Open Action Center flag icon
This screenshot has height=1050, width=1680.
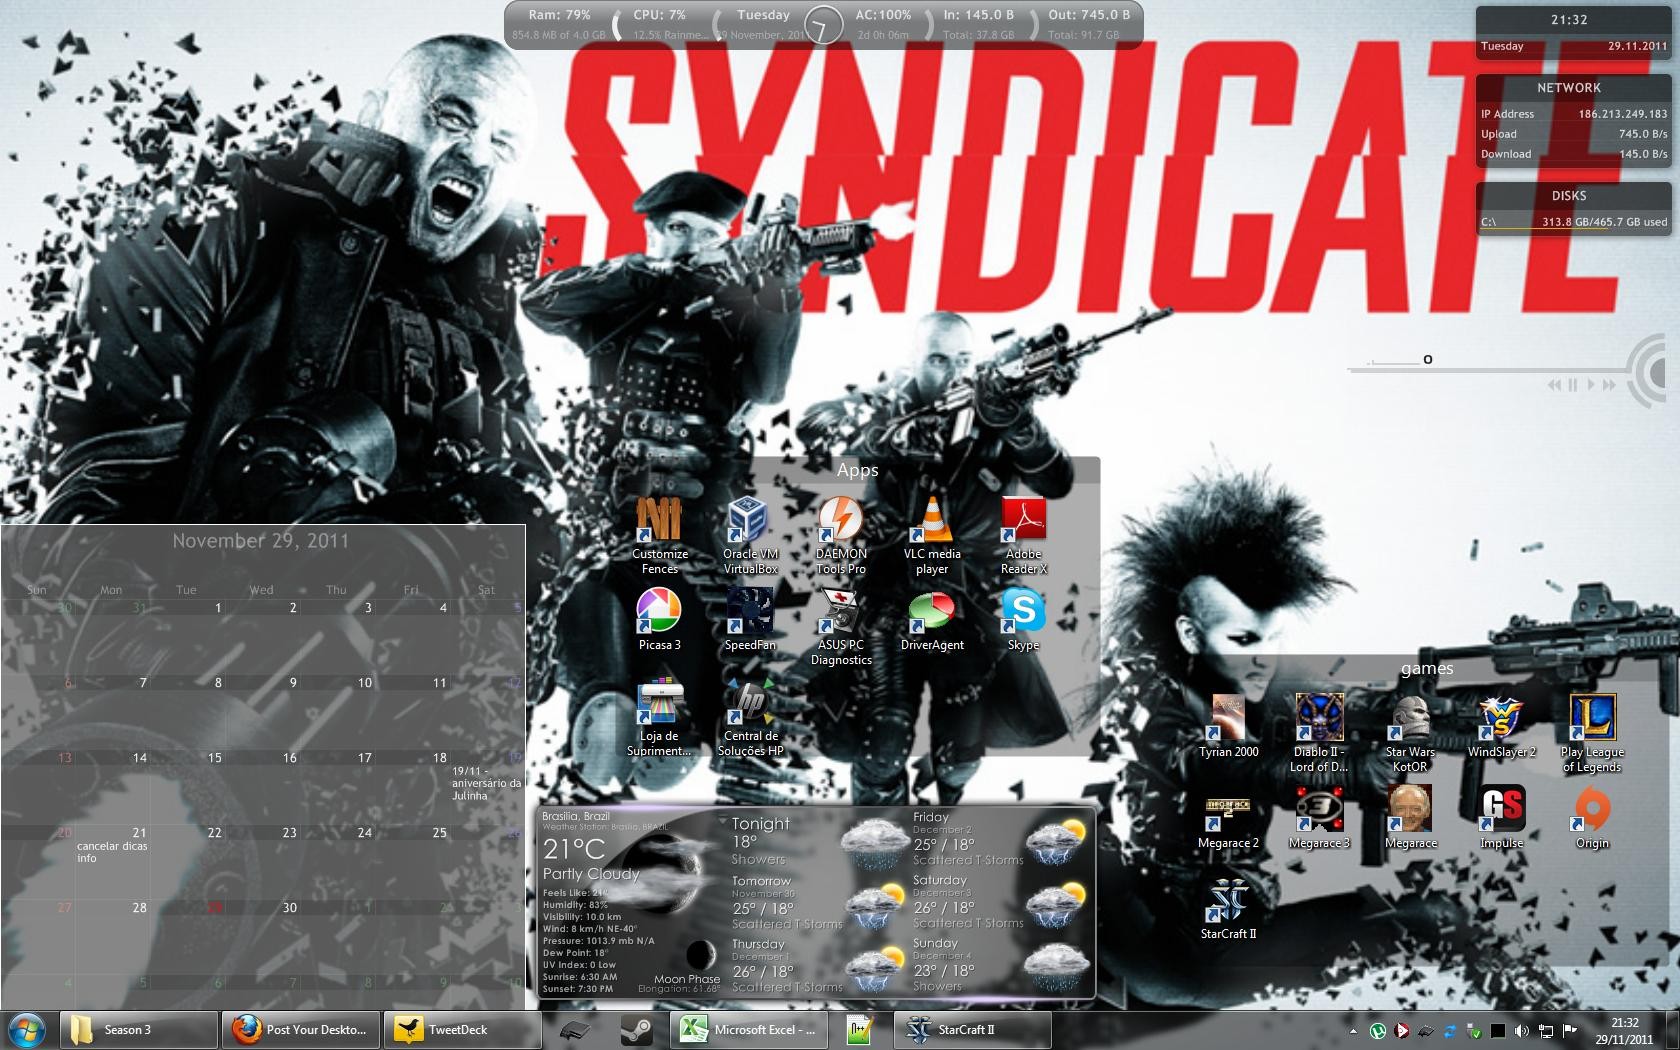pyautogui.click(x=1569, y=1030)
